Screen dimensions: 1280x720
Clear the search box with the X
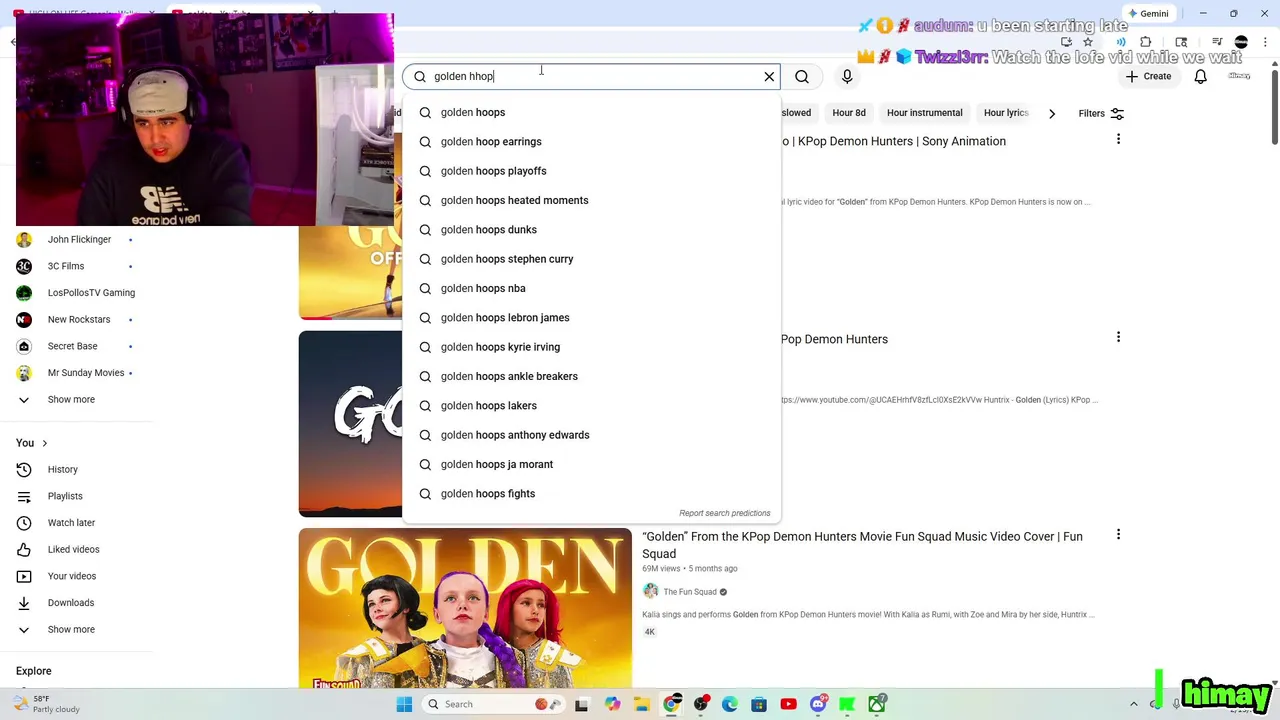pyautogui.click(x=769, y=76)
